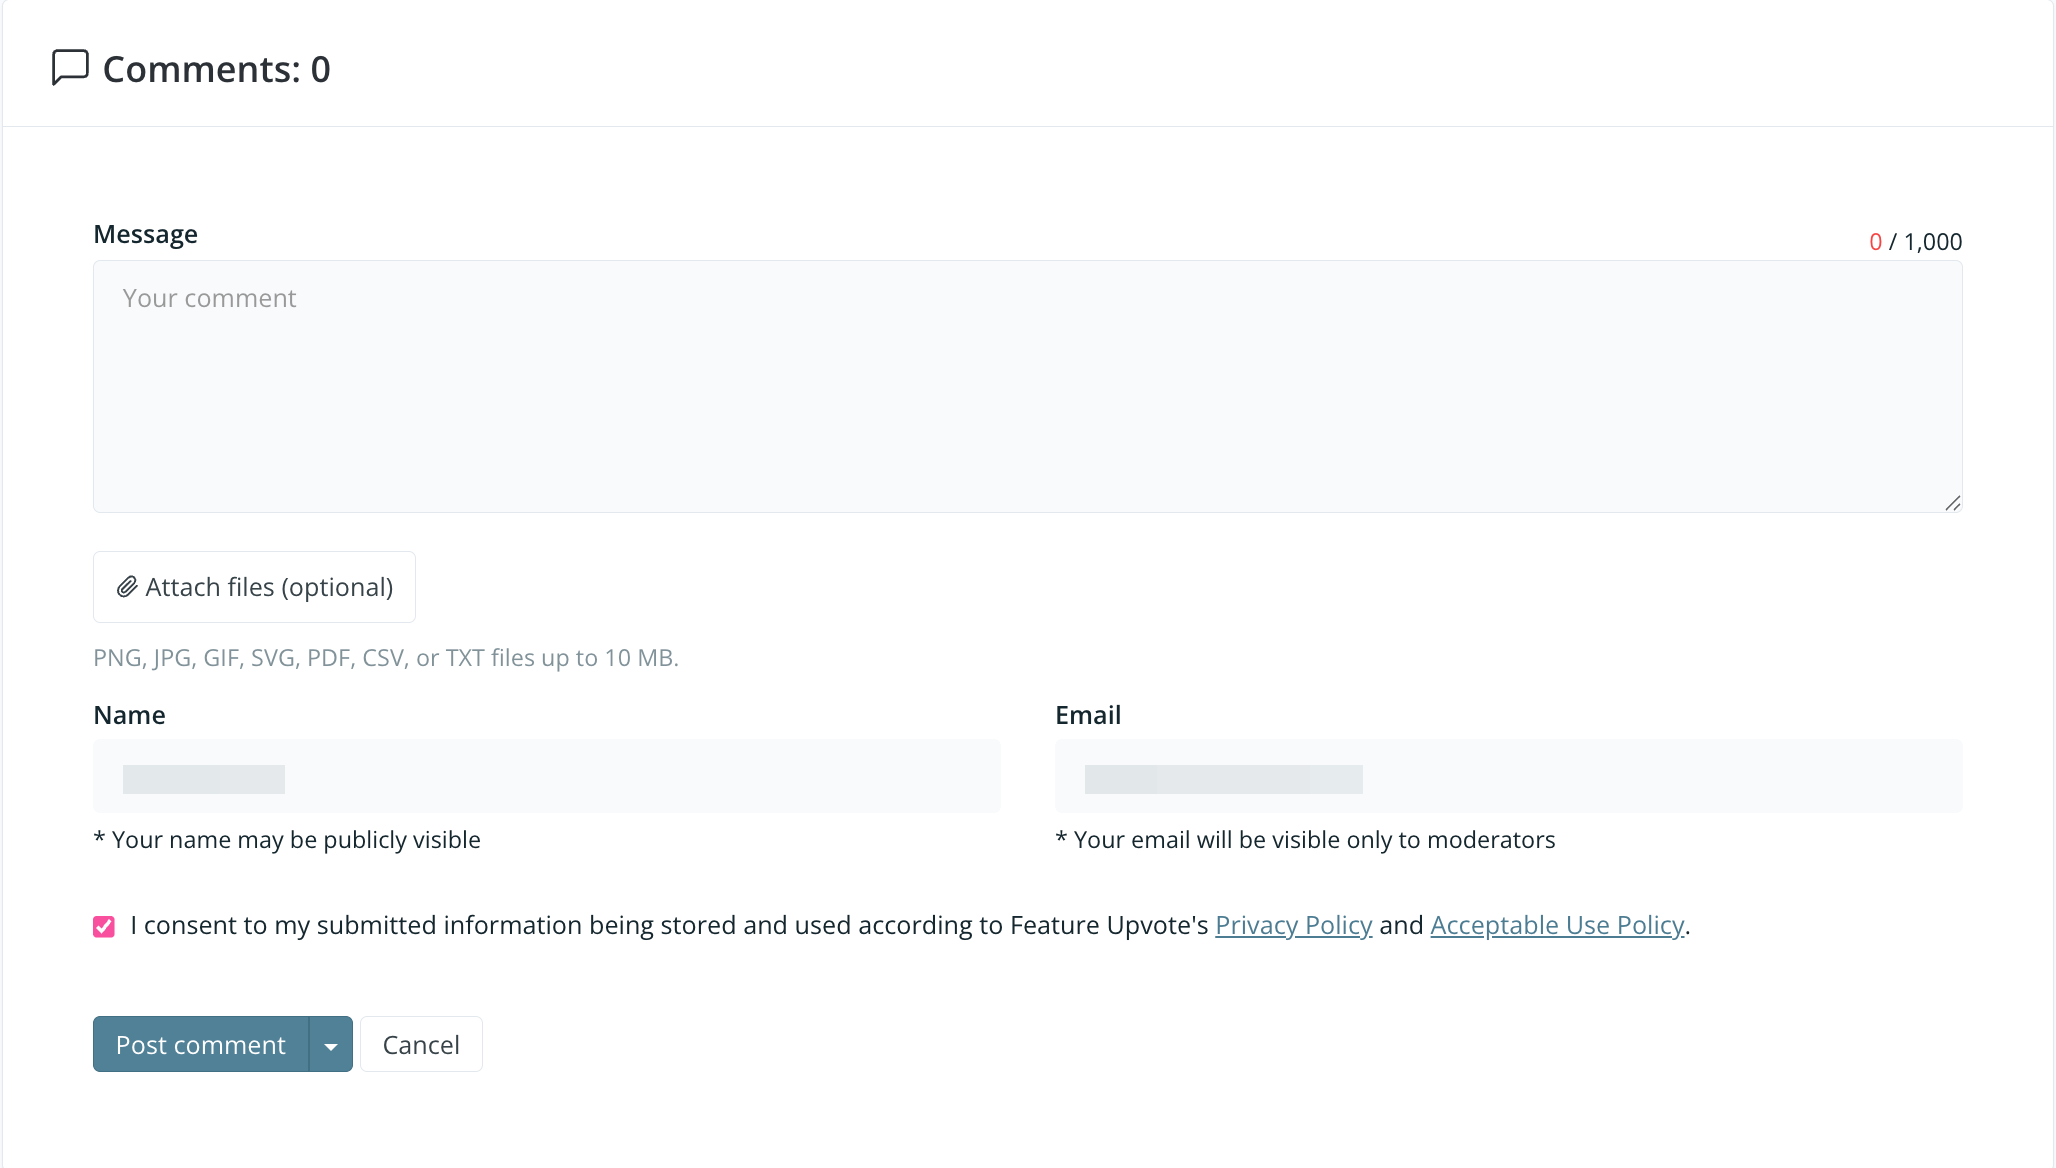Click the speech bubble comments icon
Screen dimensions: 2056x1168
tap(70, 68)
